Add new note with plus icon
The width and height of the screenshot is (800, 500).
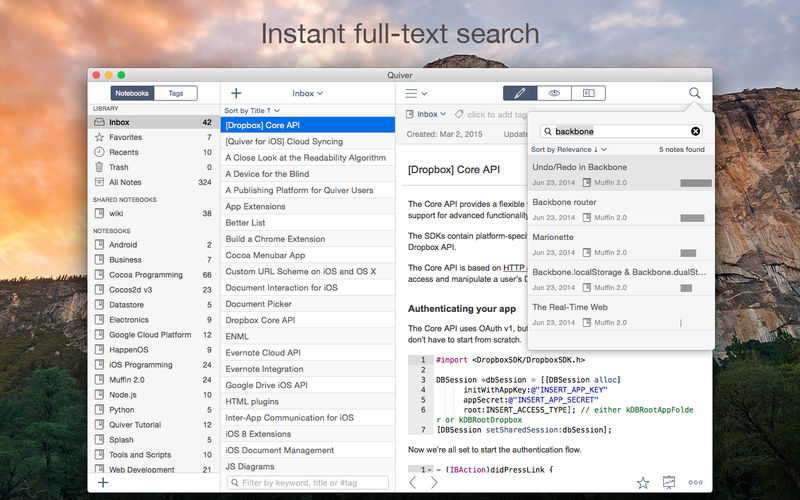[236, 93]
